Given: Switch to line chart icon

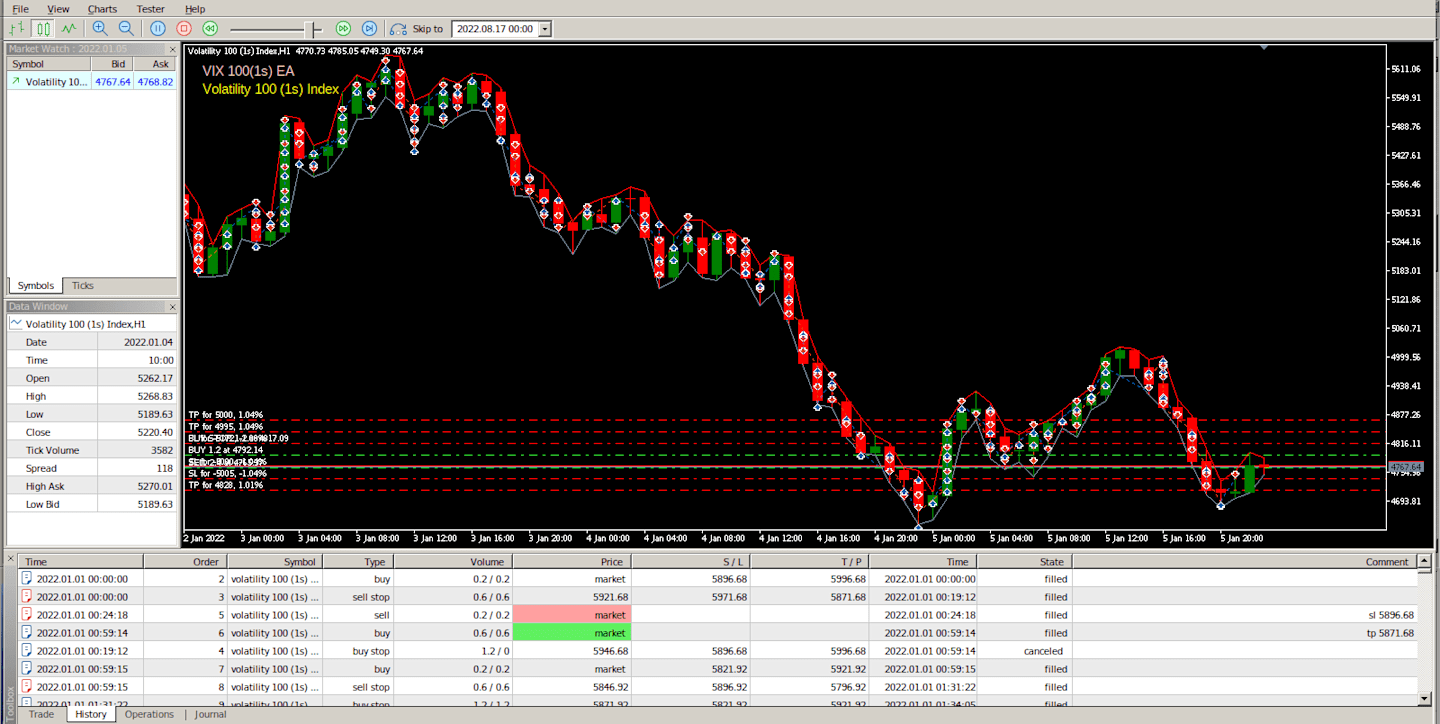Looking at the screenshot, I should (x=68, y=29).
